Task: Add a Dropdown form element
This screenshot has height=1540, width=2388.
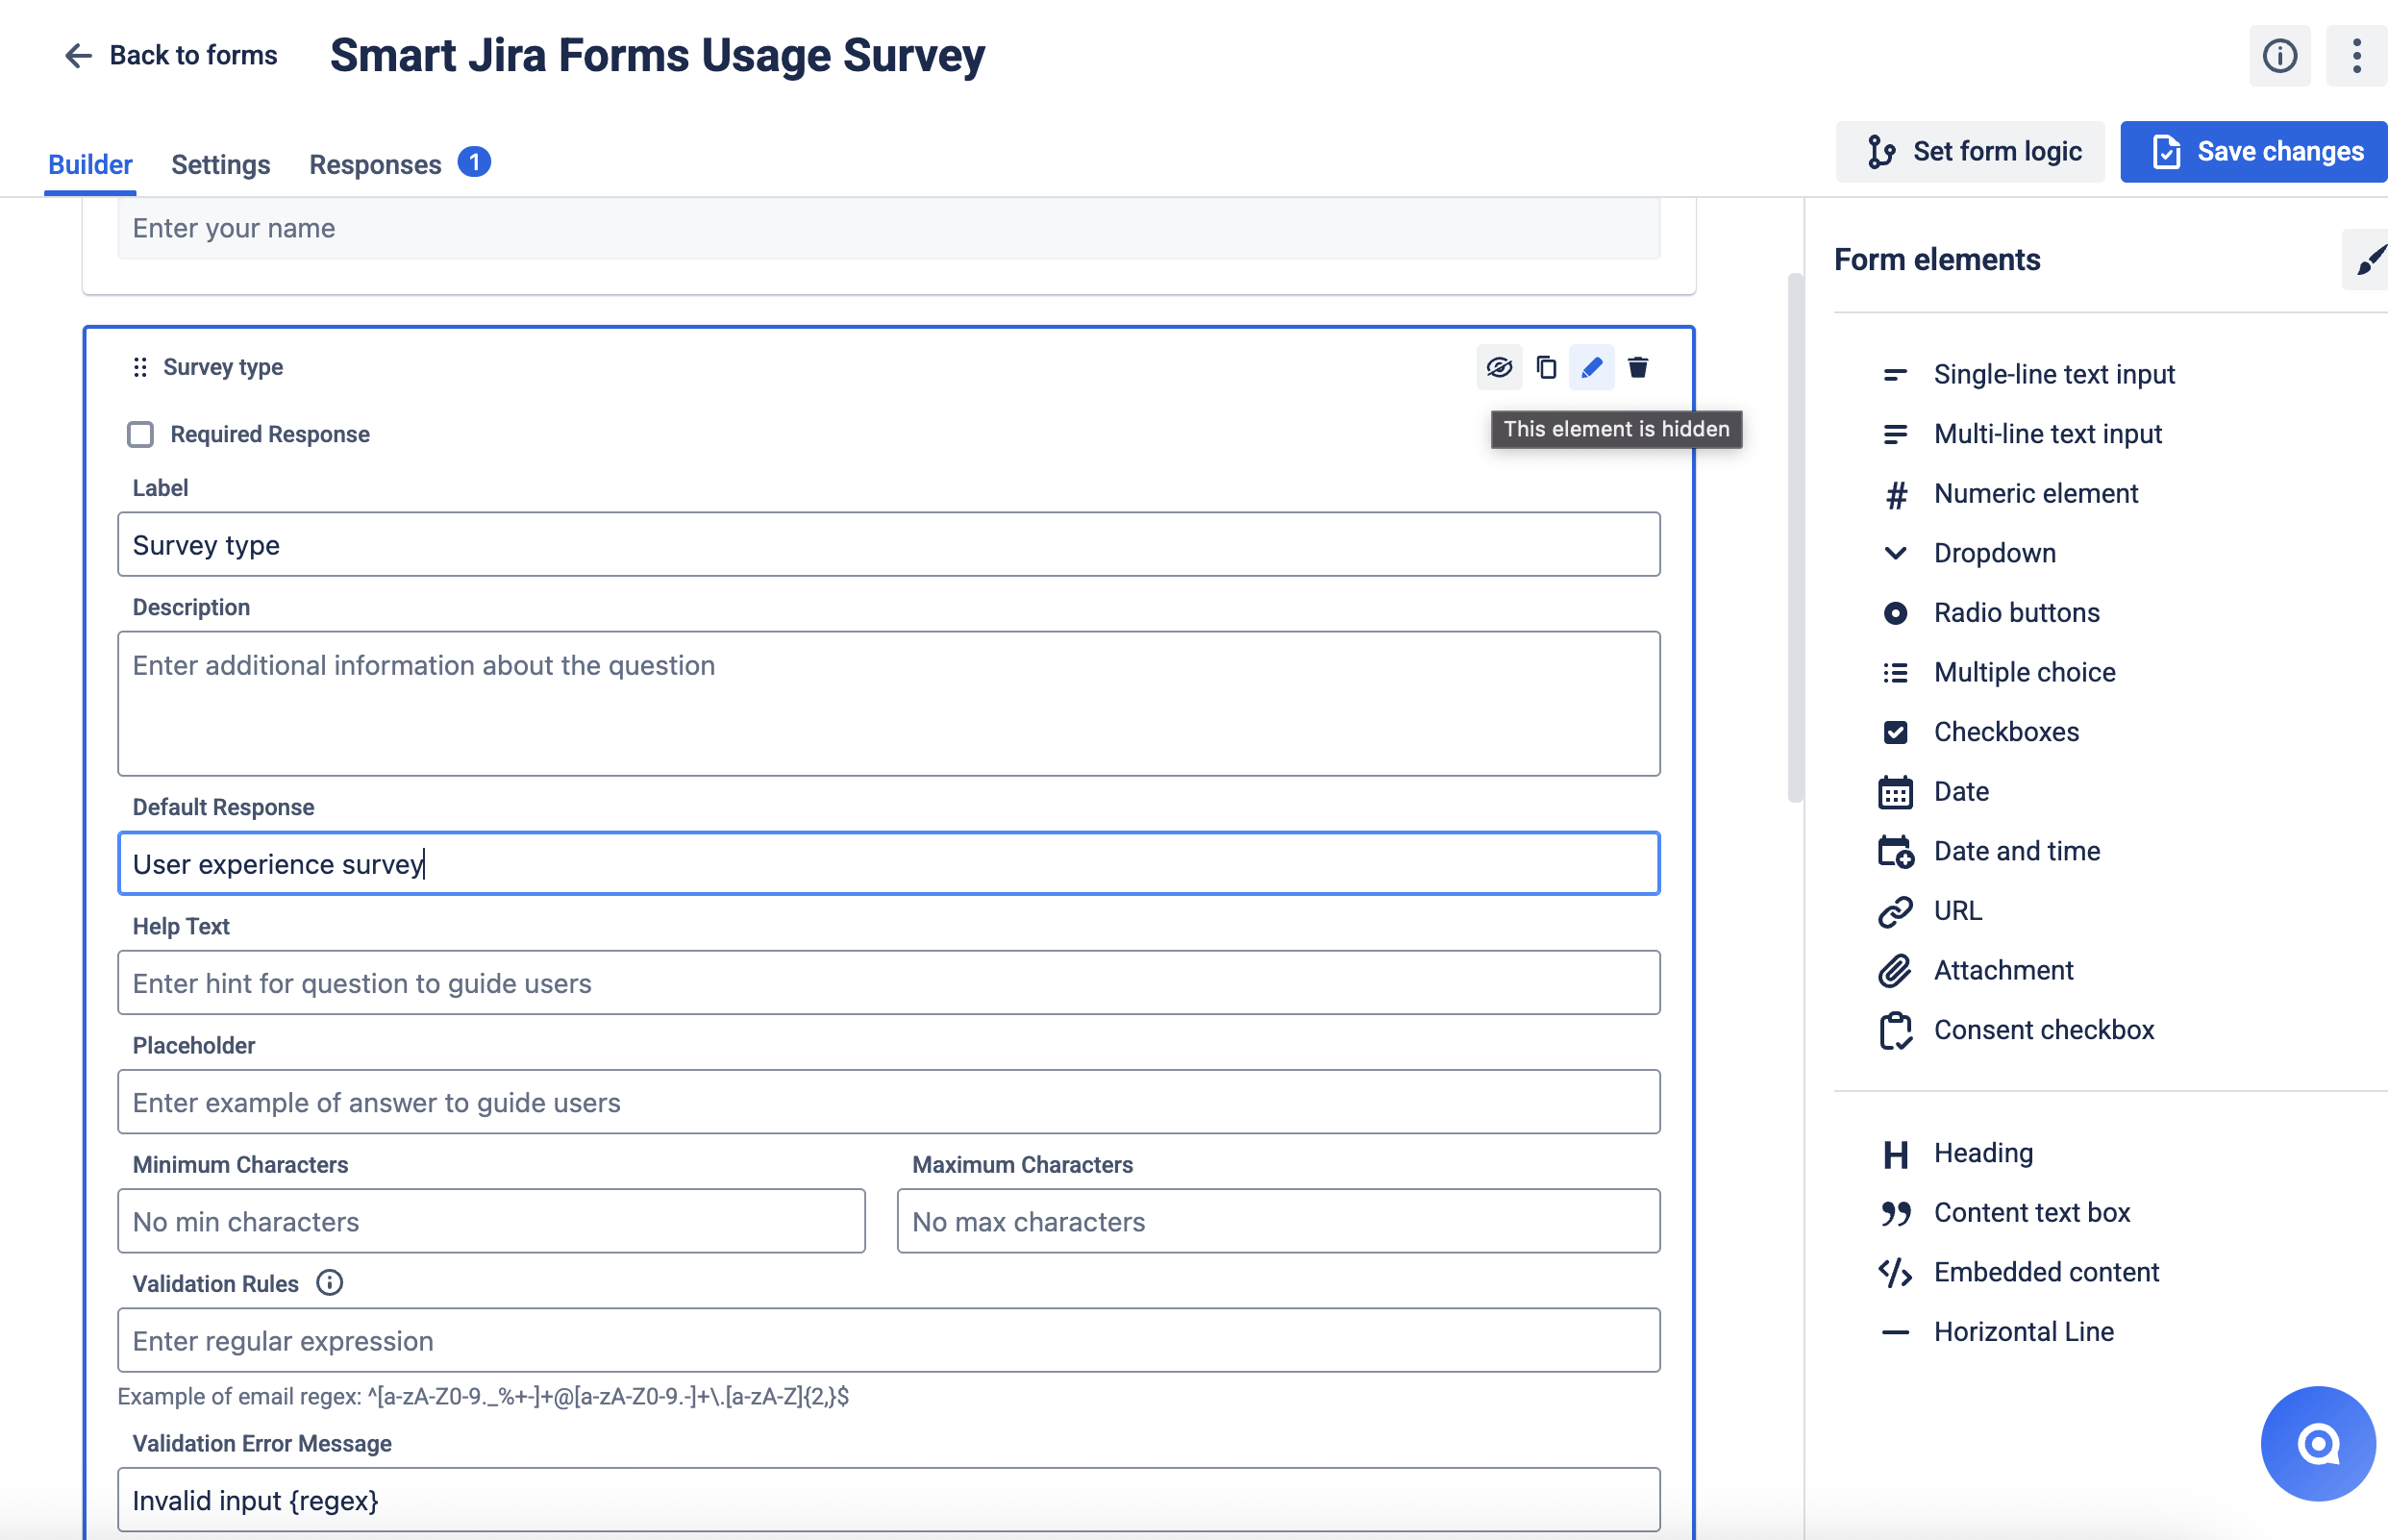Action: (x=1993, y=553)
